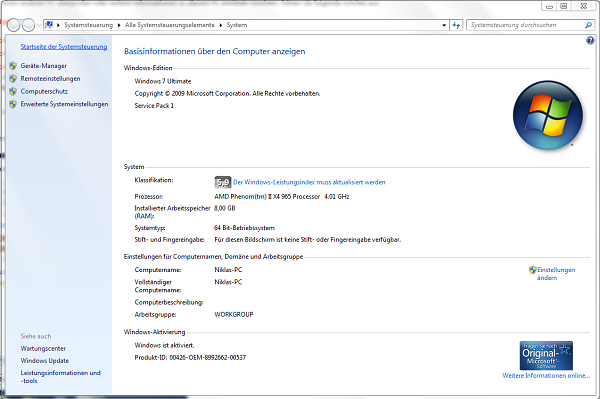
Task: Select the Windows 7 Ultimate text
Action: tap(163, 81)
